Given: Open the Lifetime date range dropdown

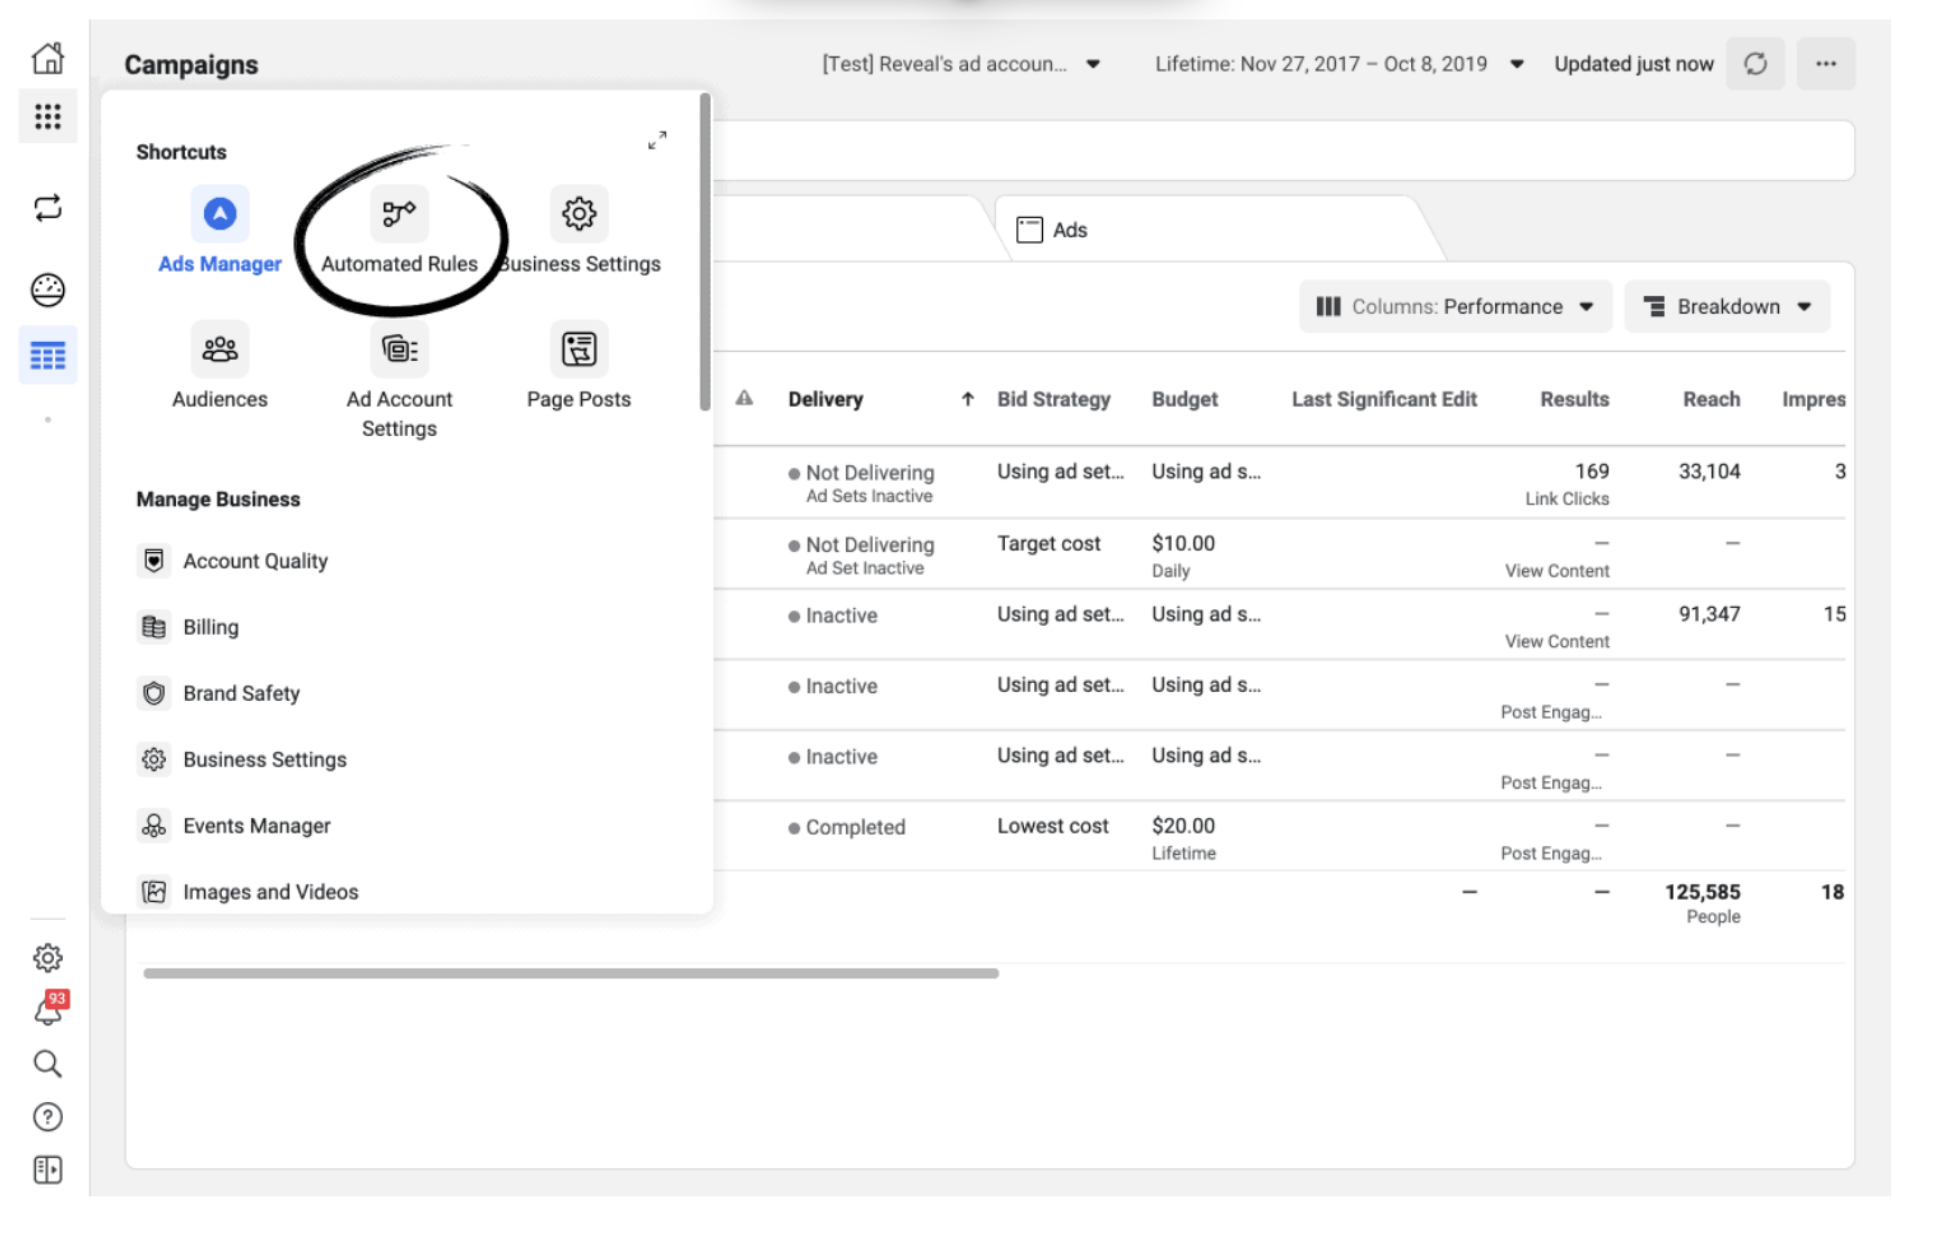Looking at the screenshot, I should click(x=1339, y=64).
